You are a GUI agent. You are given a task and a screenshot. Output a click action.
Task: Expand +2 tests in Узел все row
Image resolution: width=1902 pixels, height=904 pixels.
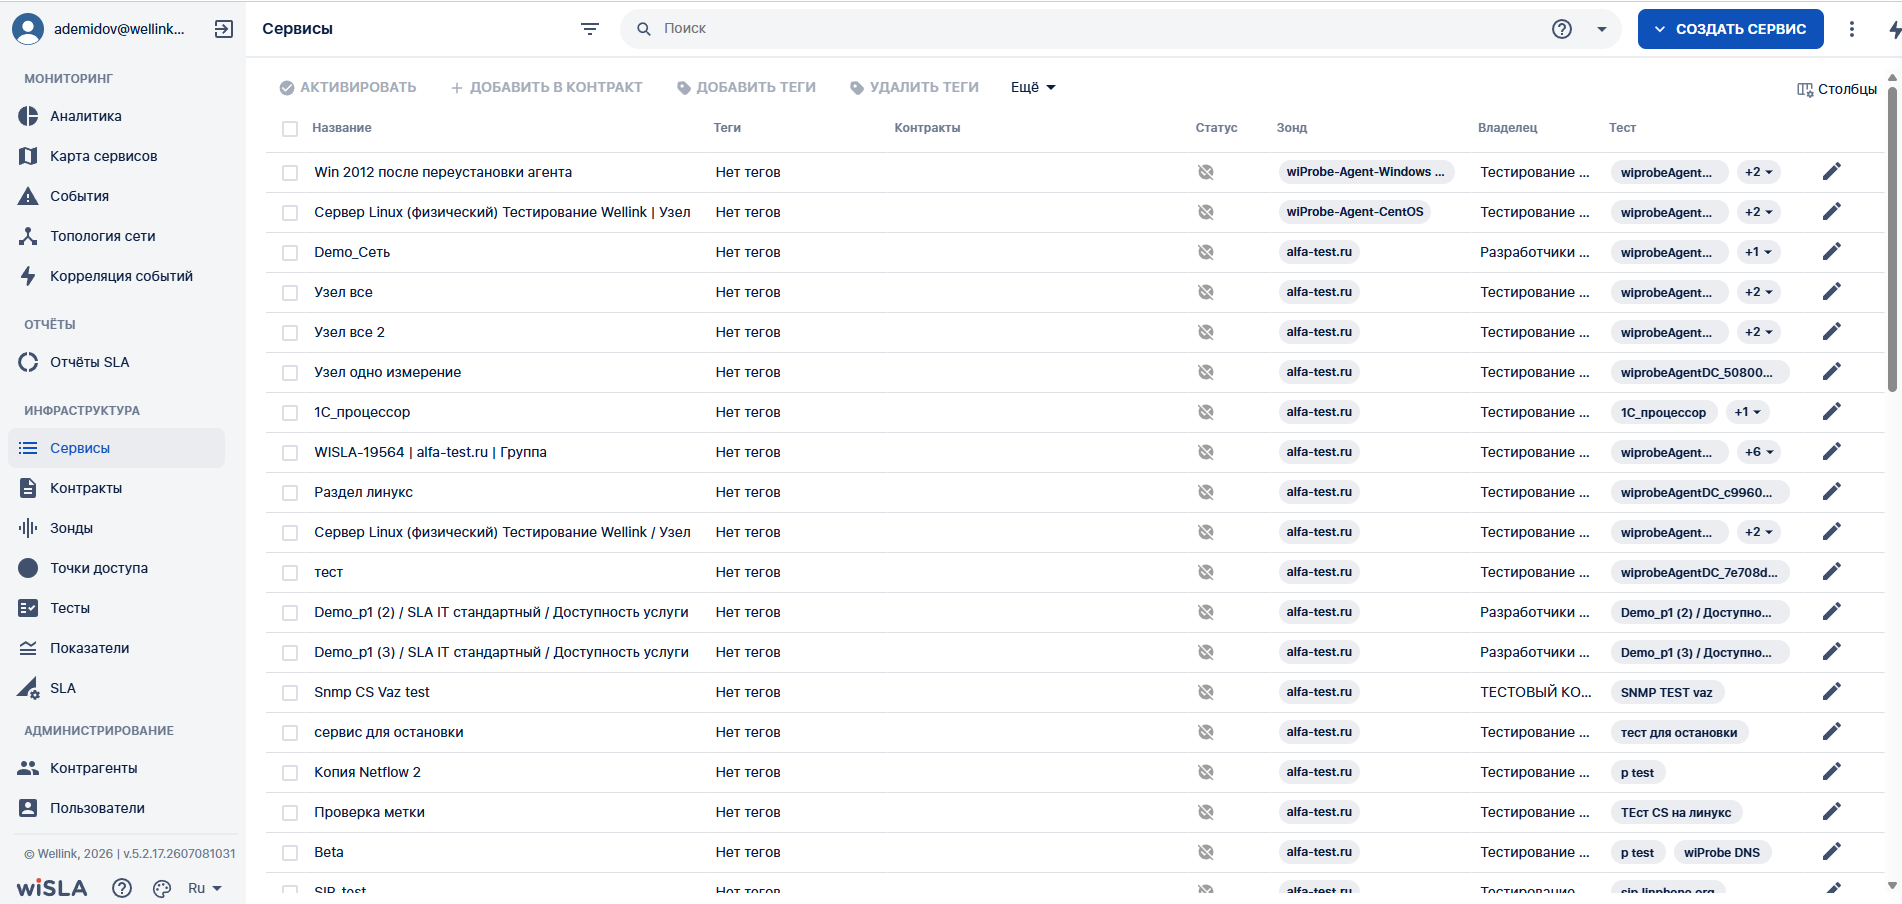tap(1759, 292)
